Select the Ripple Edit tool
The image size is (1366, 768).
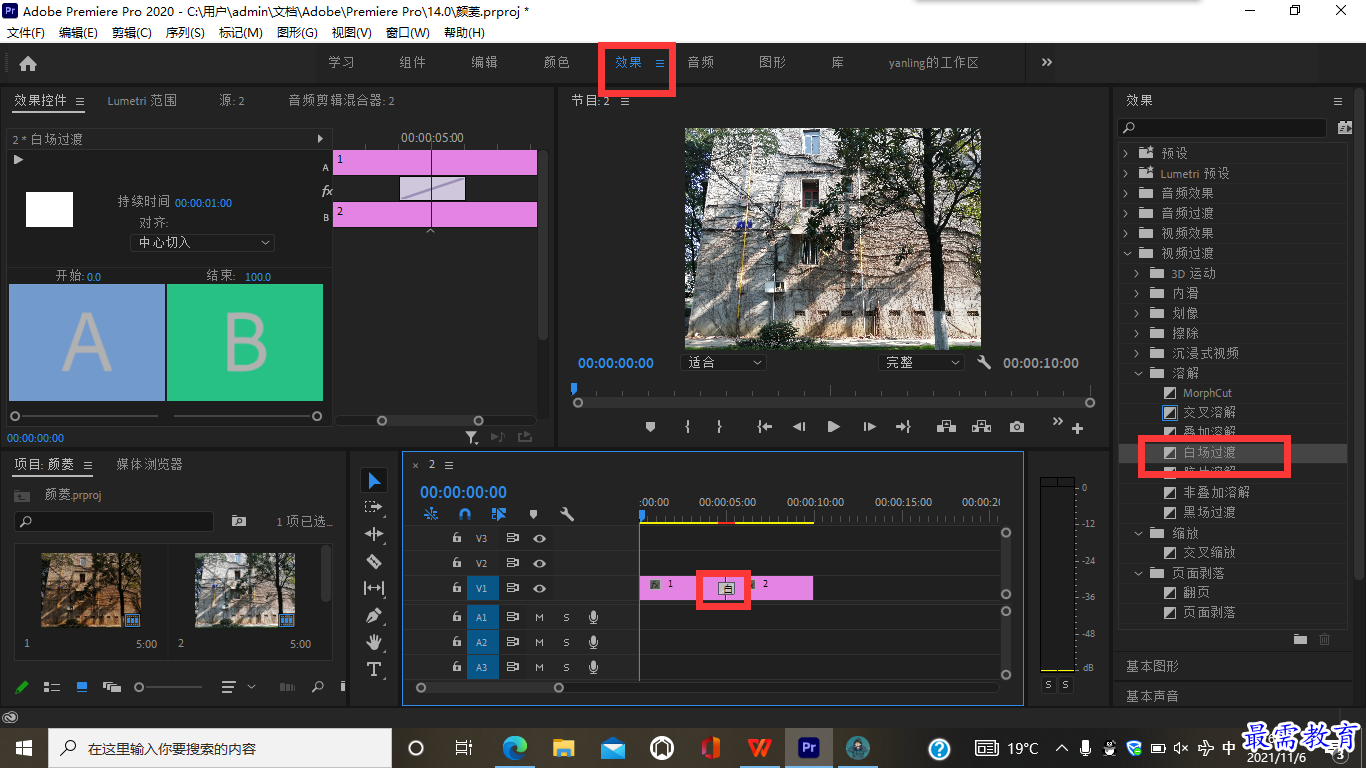(x=374, y=534)
